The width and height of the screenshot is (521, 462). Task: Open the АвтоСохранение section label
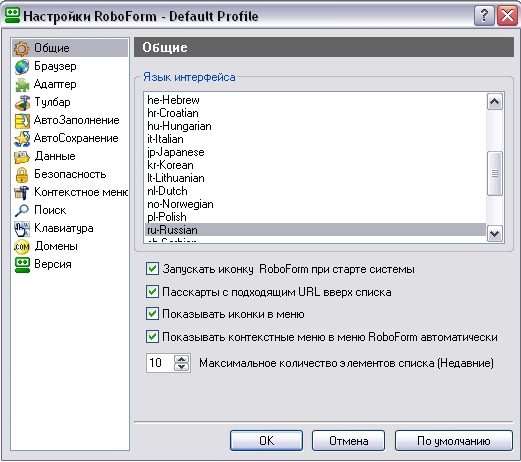pos(76,138)
